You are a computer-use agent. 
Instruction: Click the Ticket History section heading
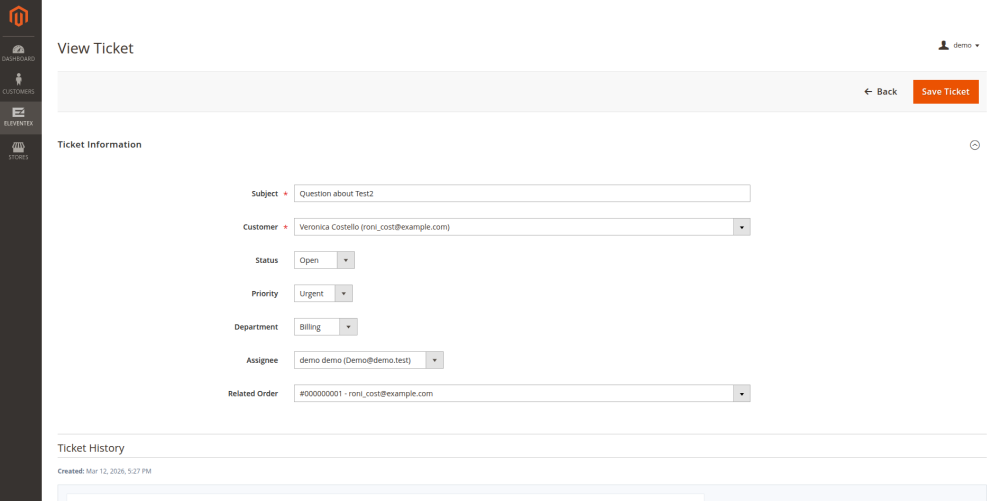click(91, 448)
